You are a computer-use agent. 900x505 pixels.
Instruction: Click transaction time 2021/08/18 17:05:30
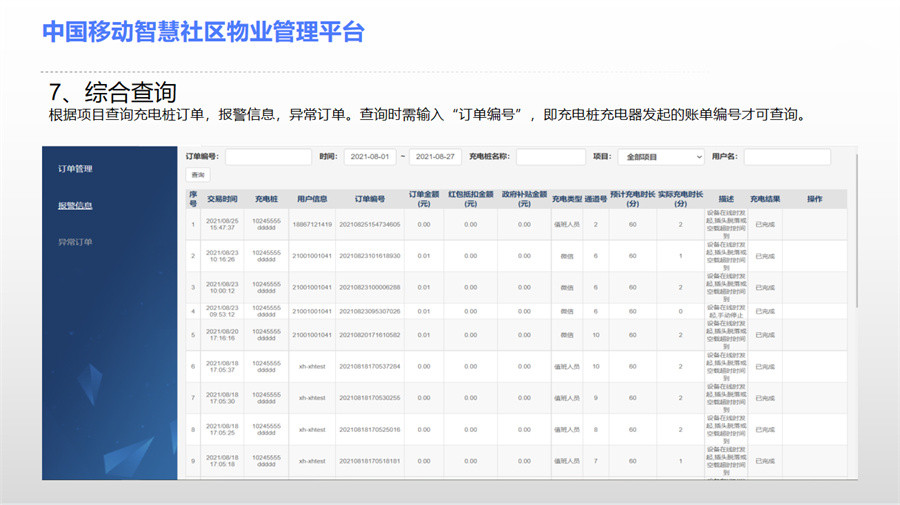coord(222,398)
